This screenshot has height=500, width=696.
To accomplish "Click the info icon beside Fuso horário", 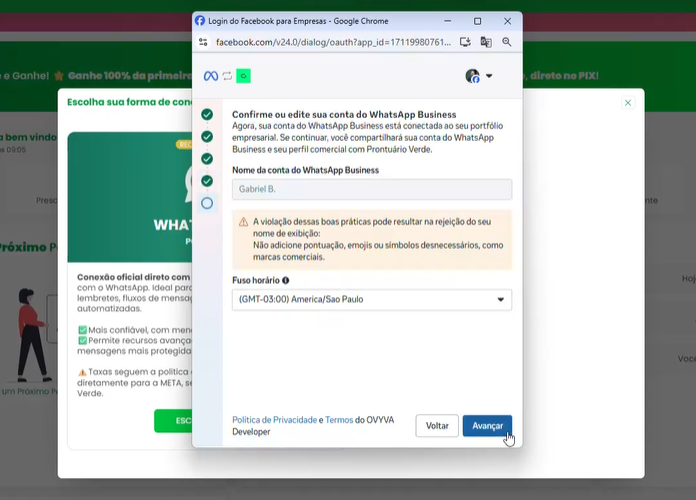I will tap(286, 281).
